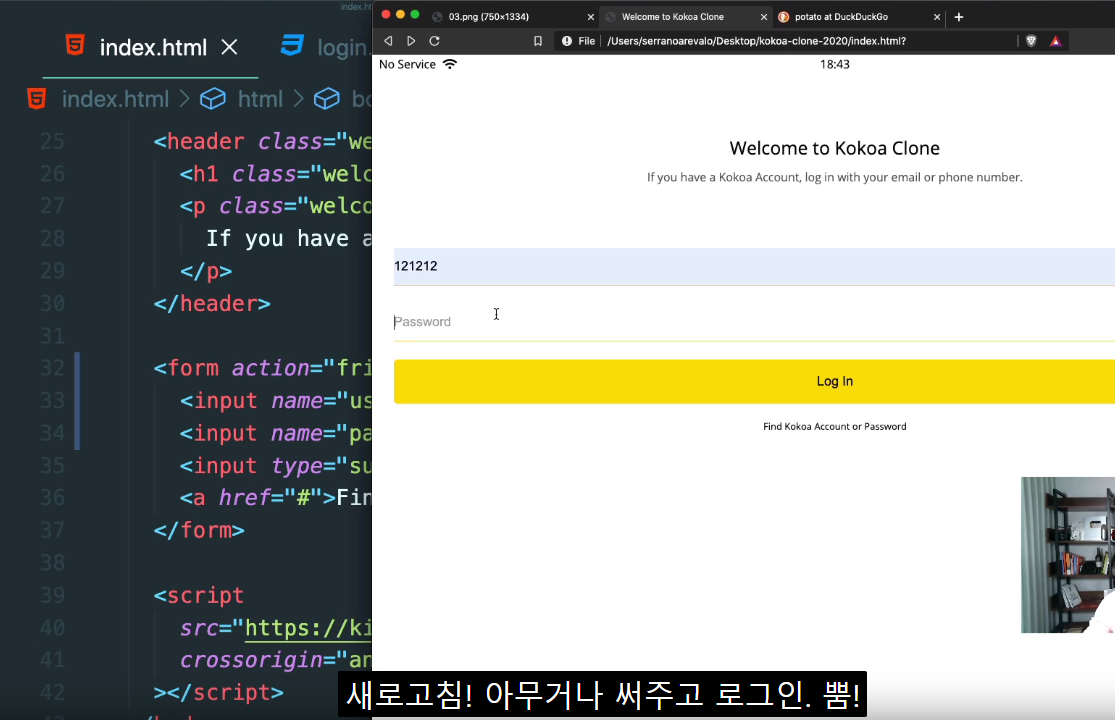Close the Welcome to Kokoa Clone tab
This screenshot has width=1115, height=720.
tap(764, 17)
